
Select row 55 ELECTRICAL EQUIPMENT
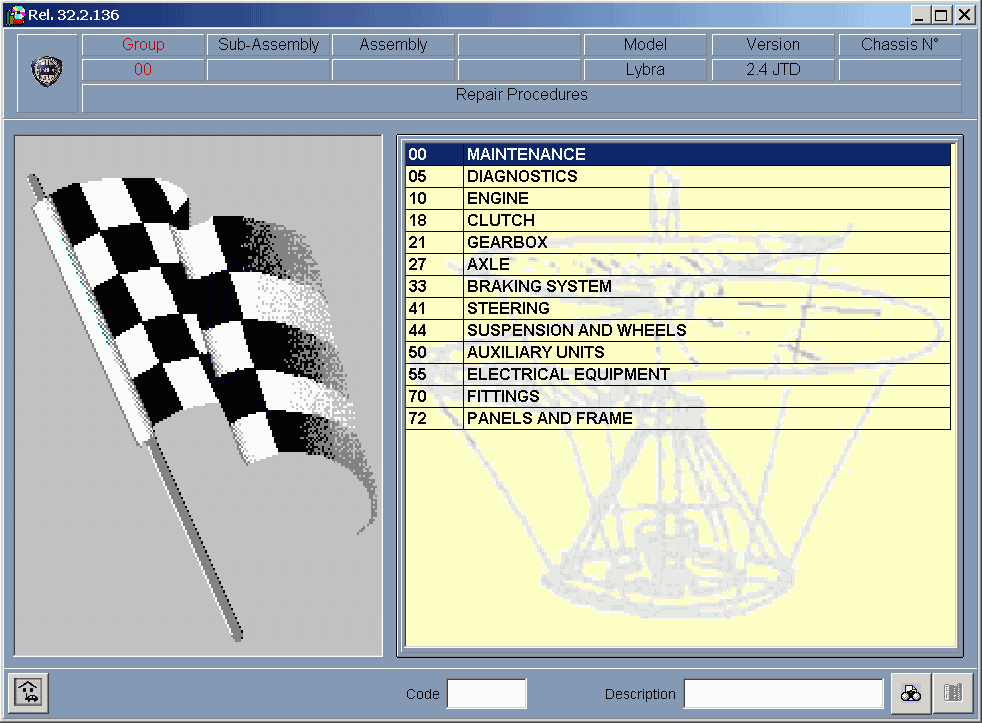point(678,374)
